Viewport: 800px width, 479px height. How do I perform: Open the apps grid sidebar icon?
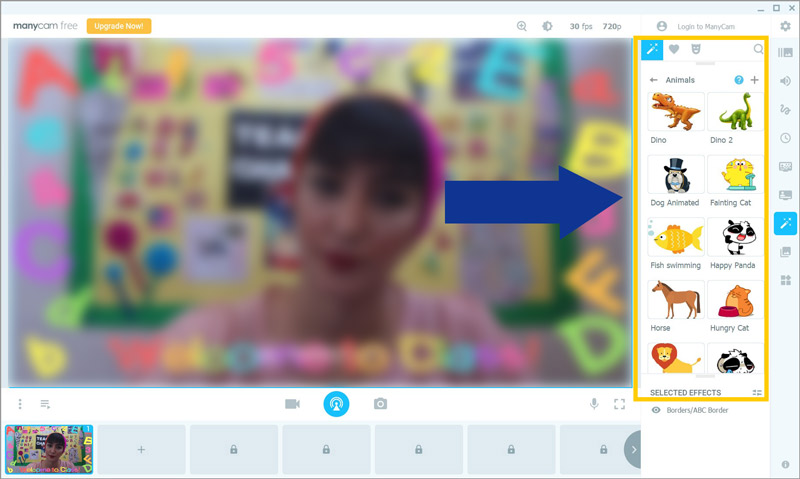coord(785,280)
